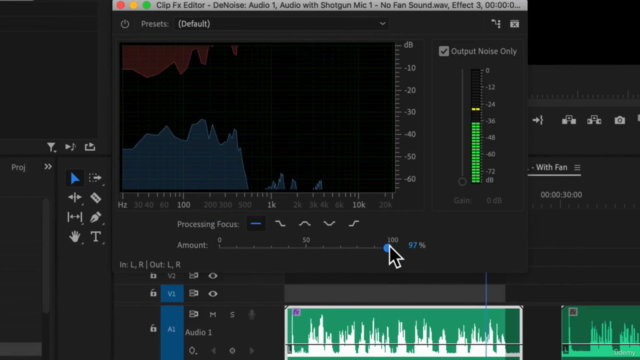The width and height of the screenshot is (640, 360).
Task: Click the V2 track label
Action: click(172, 276)
